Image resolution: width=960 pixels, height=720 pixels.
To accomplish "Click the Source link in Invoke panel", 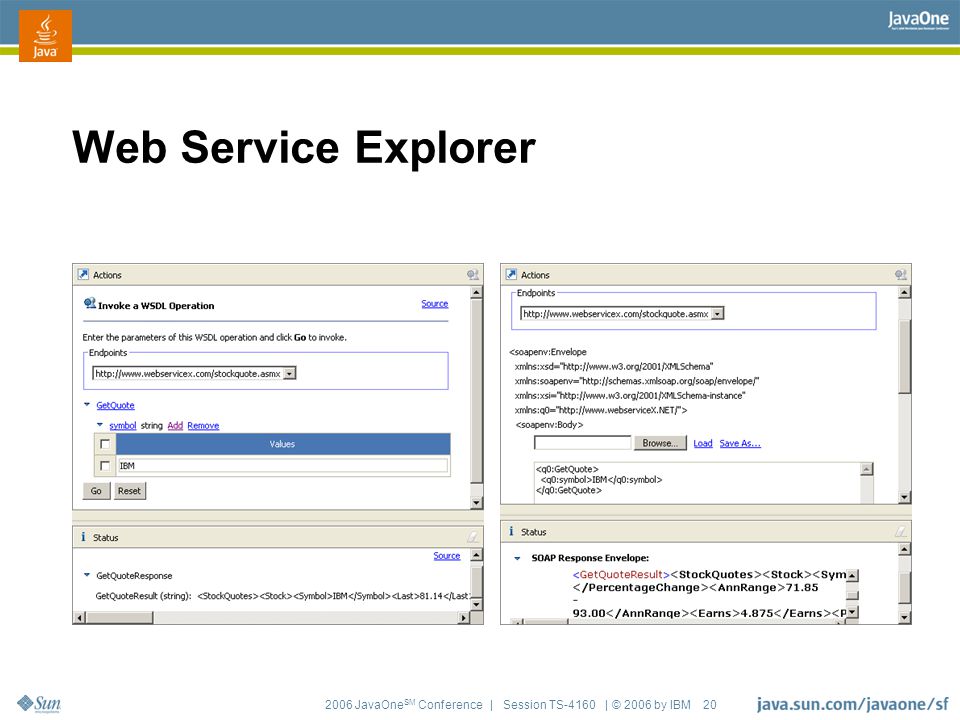I will pyautogui.click(x=435, y=304).
